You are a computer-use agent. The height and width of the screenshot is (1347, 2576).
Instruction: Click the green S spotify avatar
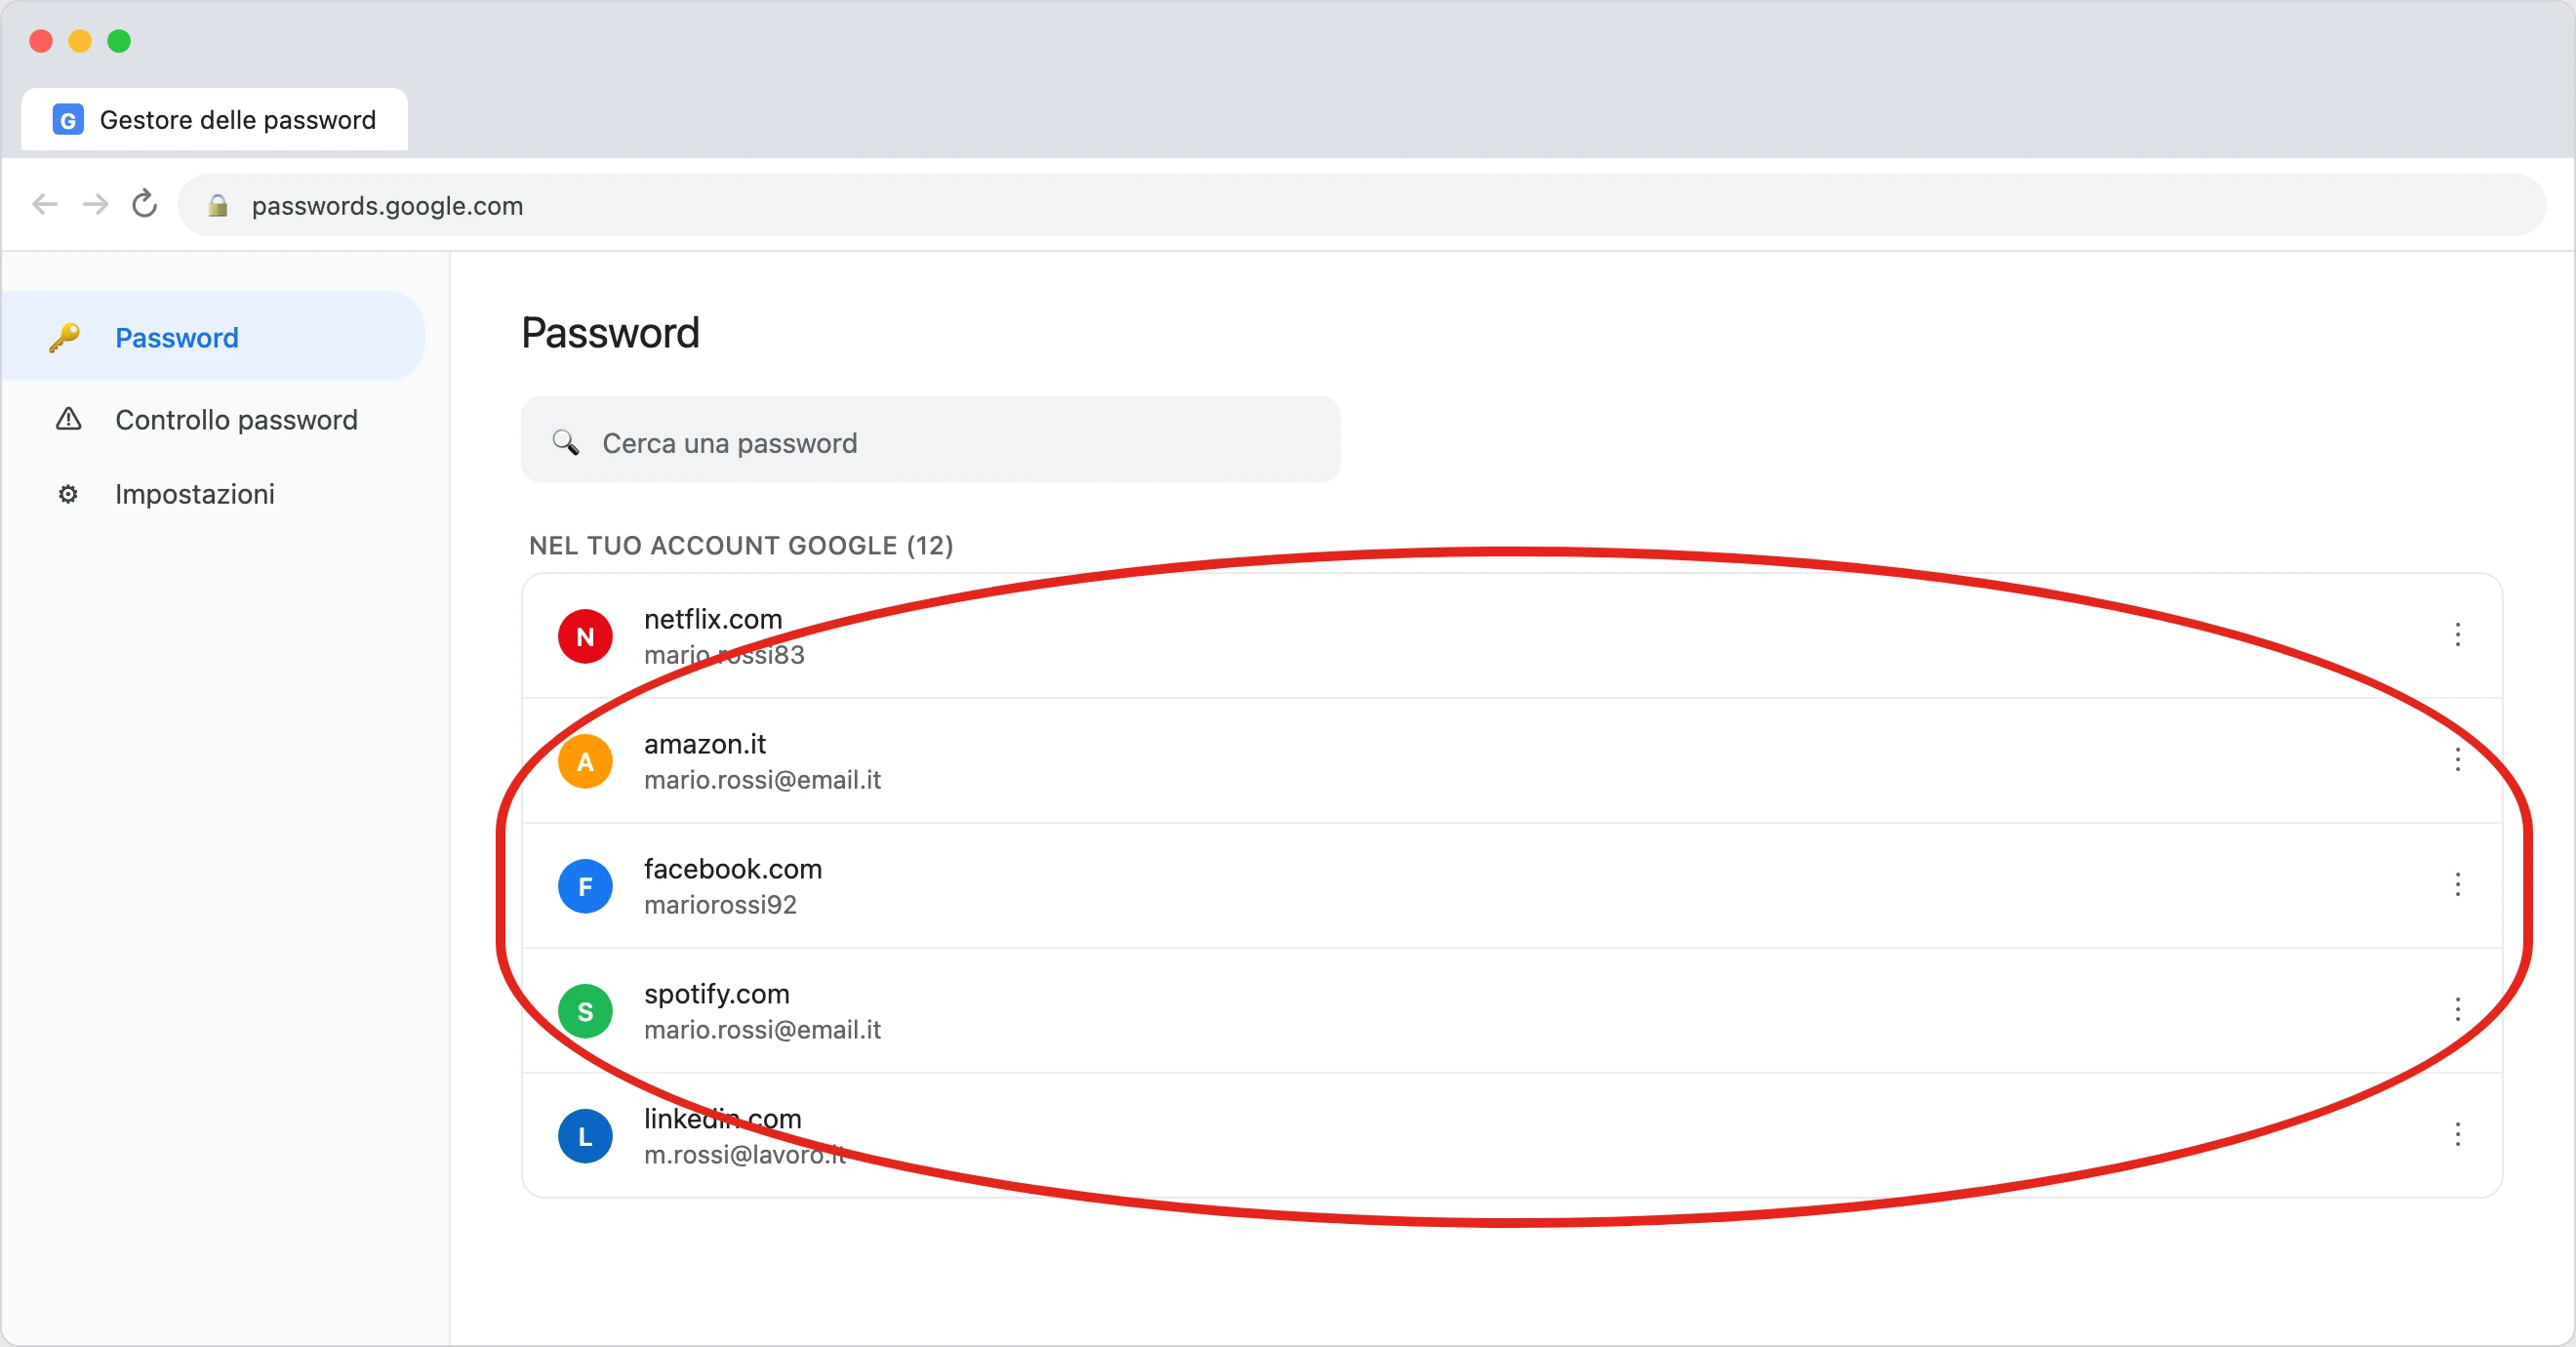(x=585, y=1011)
